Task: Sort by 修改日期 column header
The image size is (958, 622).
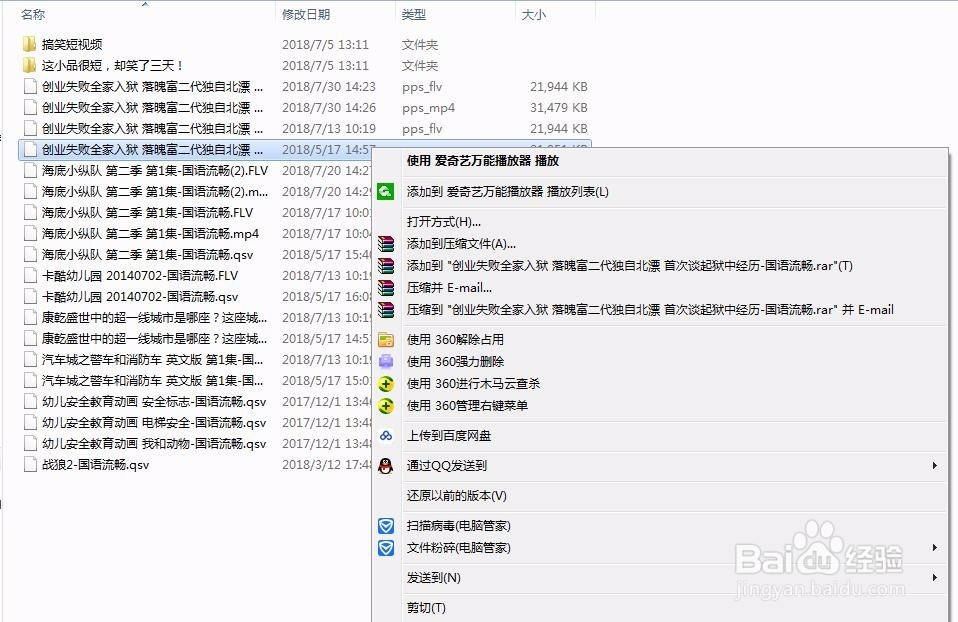Action: click(x=306, y=14)
